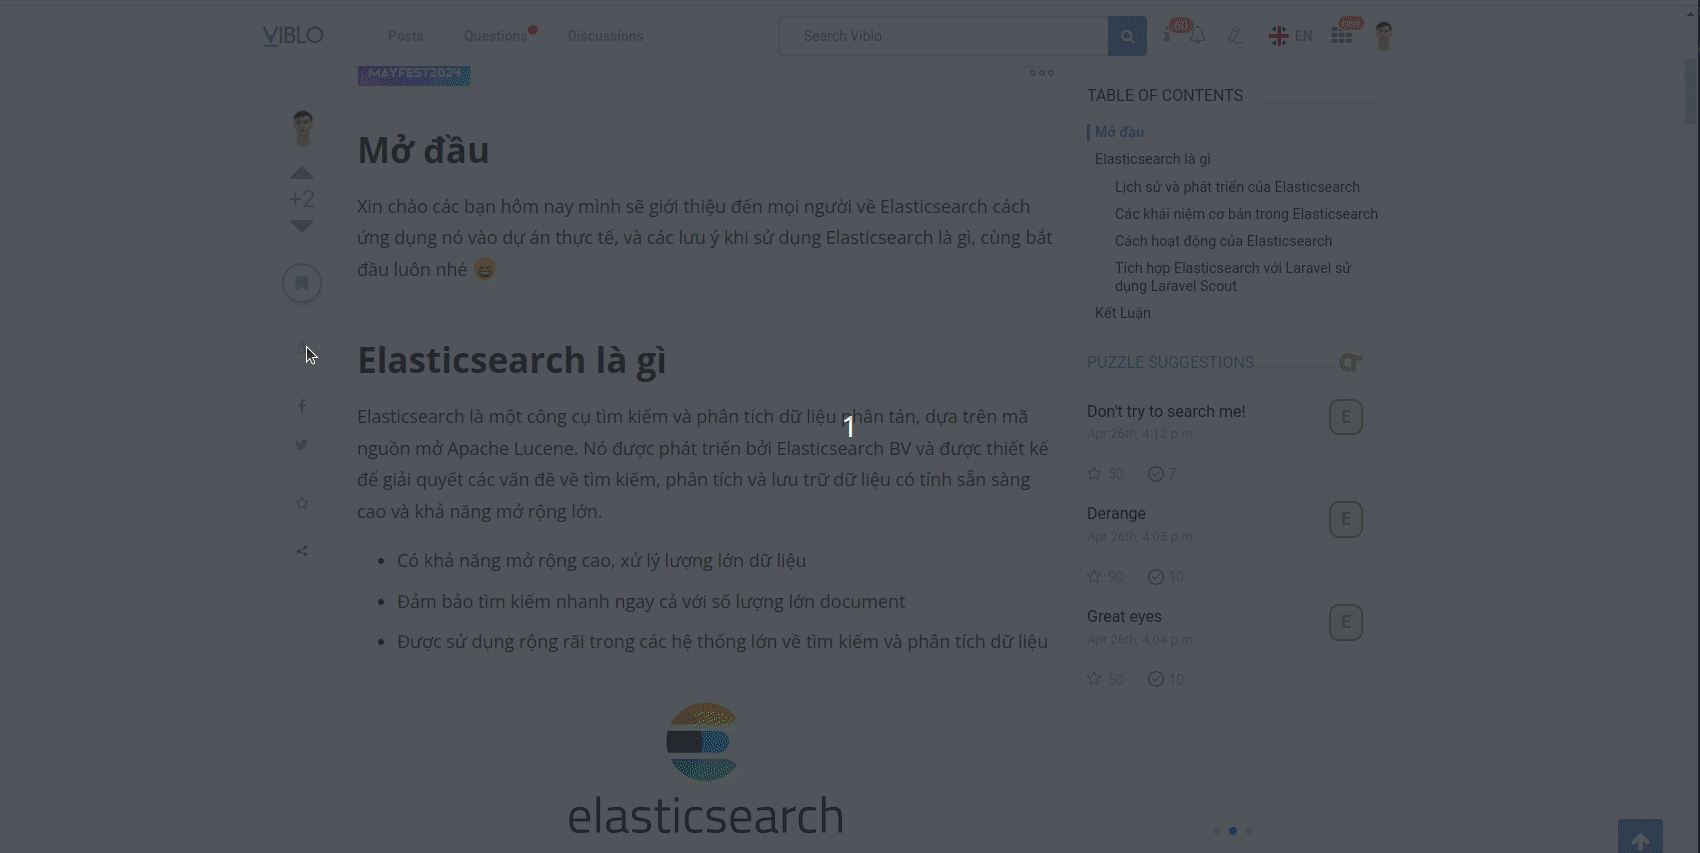The height and width of the screenshot is (853, 1700).
Task: Go to the Viblo home logo
Action: click(x=293, y=36)
